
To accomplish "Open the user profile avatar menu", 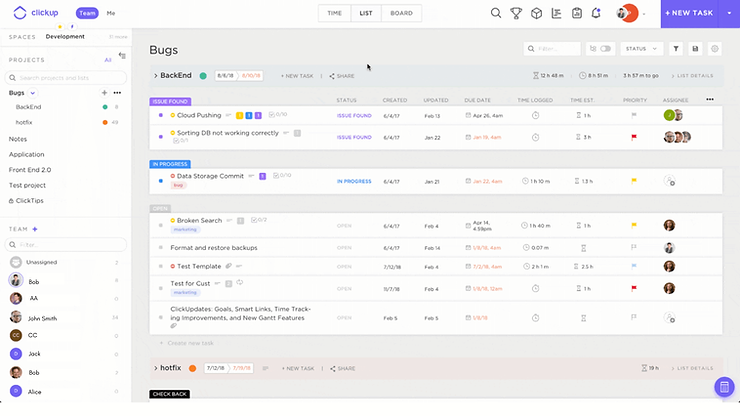I will click(x=627, y=13).
